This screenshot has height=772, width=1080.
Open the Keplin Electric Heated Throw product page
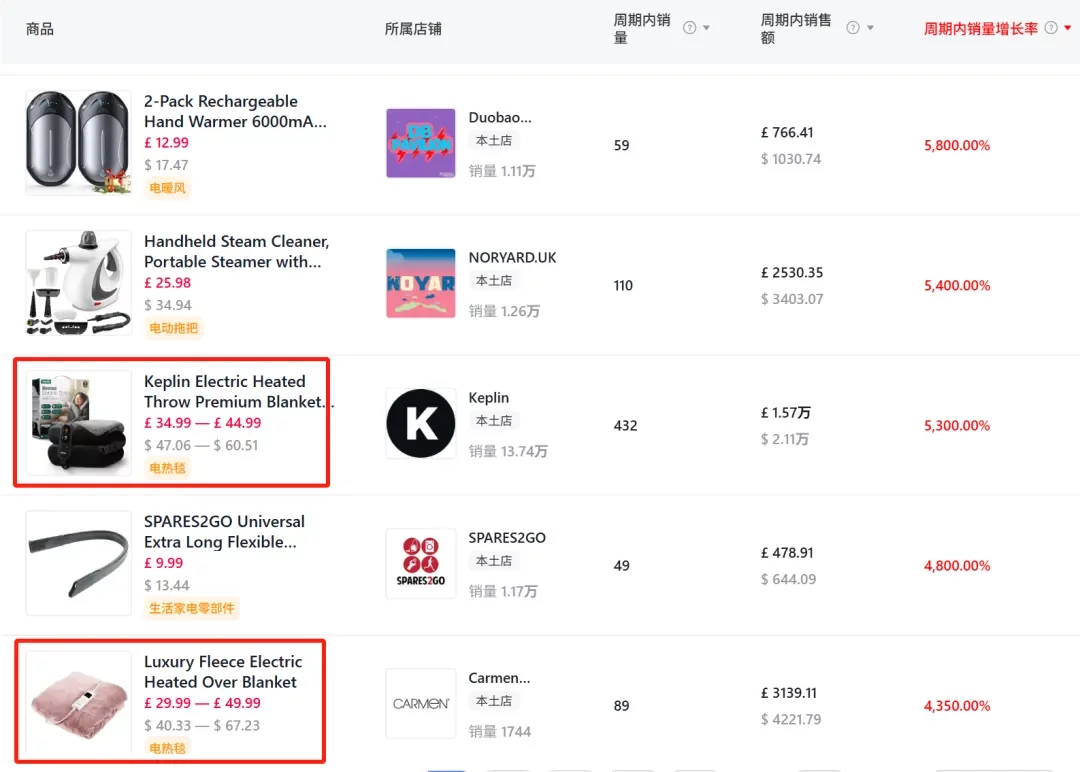coord(234,391)
